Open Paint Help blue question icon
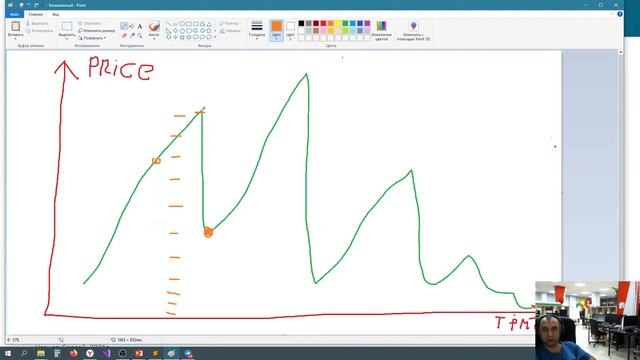 [620, 14]
